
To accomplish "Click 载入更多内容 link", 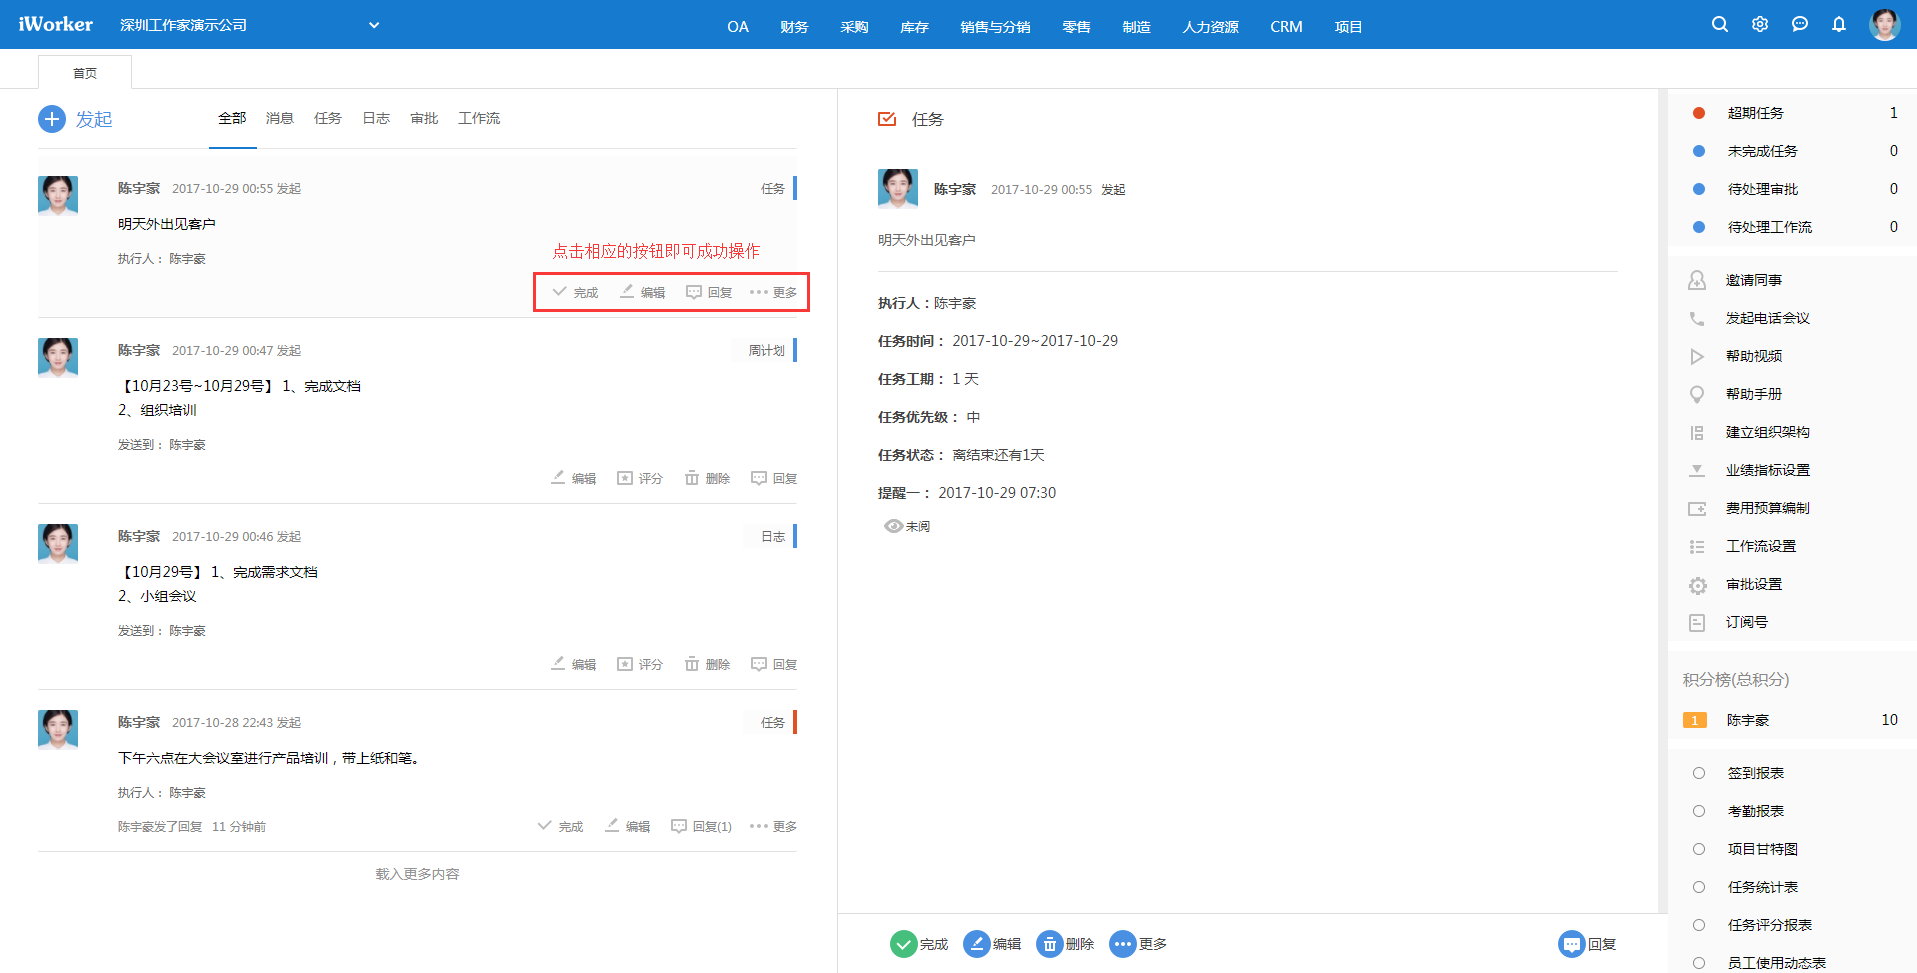I will tap(417, 874).
